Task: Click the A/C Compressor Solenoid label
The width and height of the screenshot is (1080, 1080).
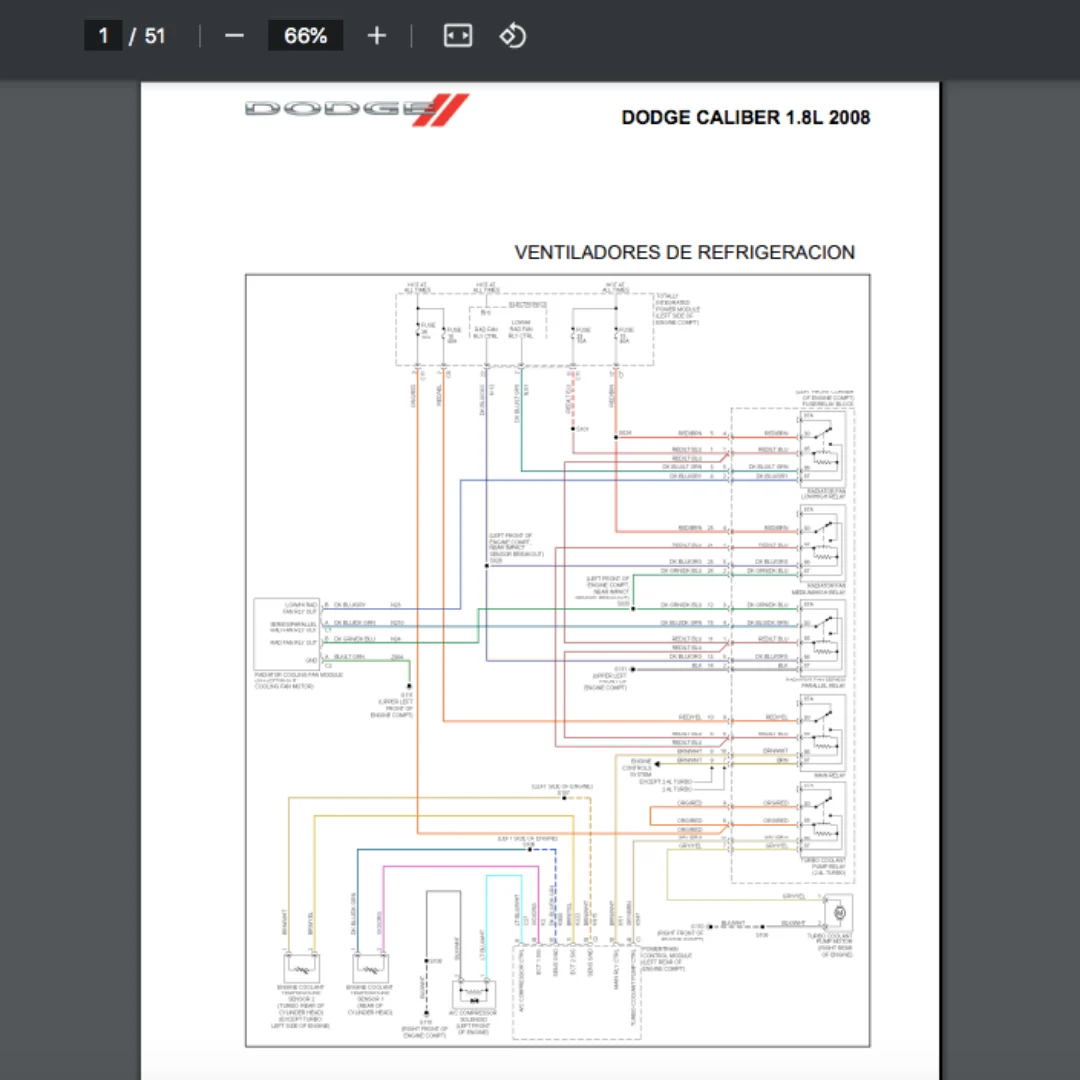Action: [472, 1022]
